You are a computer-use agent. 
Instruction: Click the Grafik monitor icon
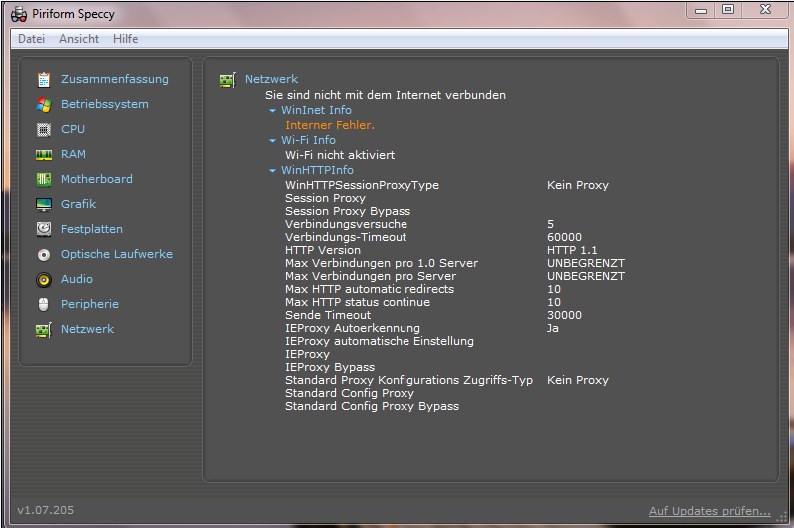tap(44, 205)
